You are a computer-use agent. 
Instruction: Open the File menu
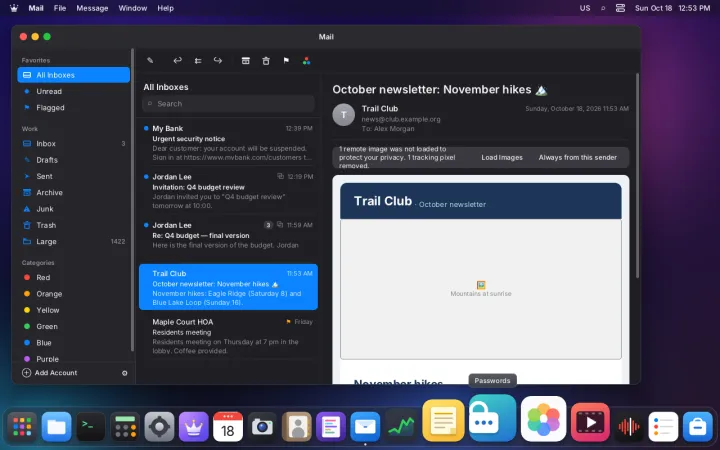[x=60, y=8]
